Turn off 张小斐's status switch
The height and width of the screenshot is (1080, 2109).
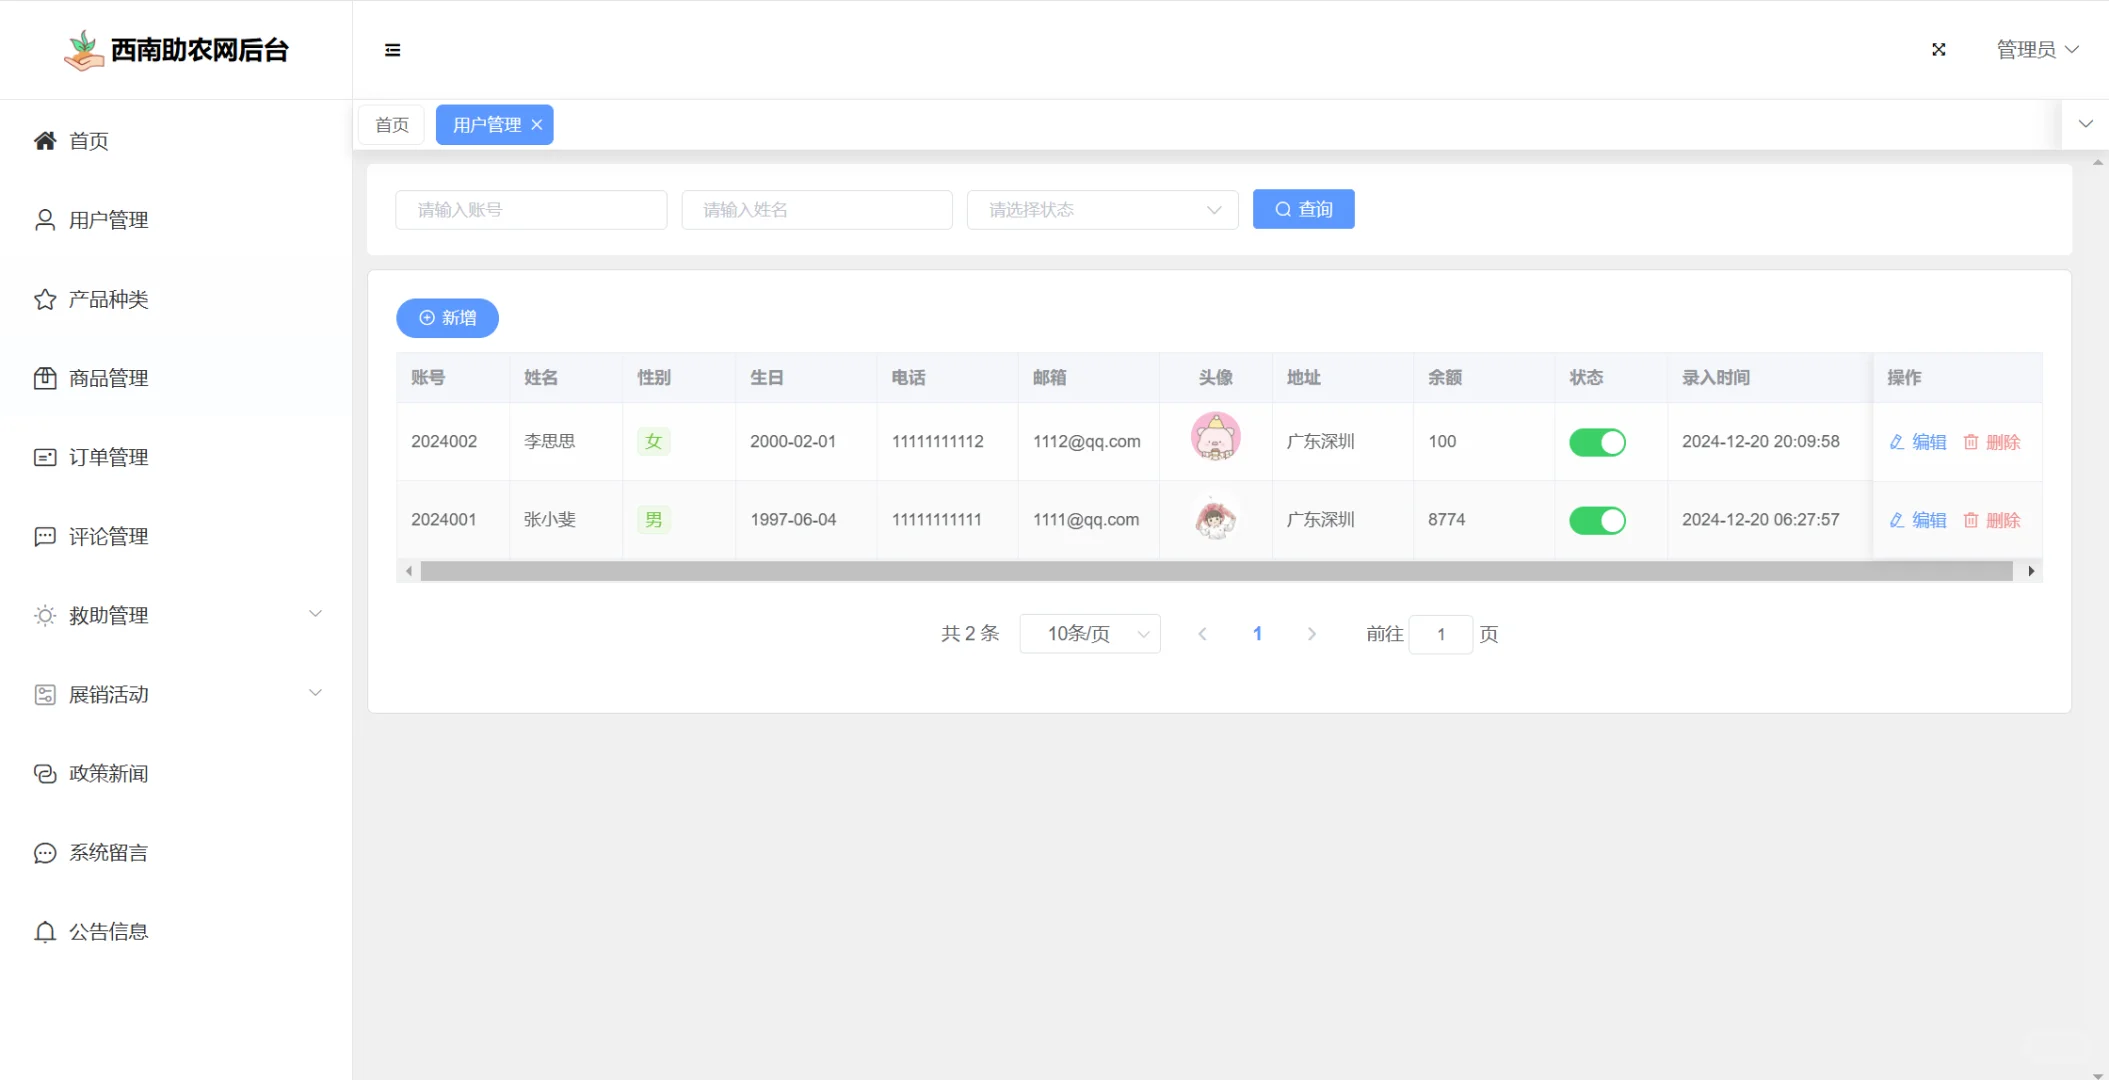(x=1598, y=520)
